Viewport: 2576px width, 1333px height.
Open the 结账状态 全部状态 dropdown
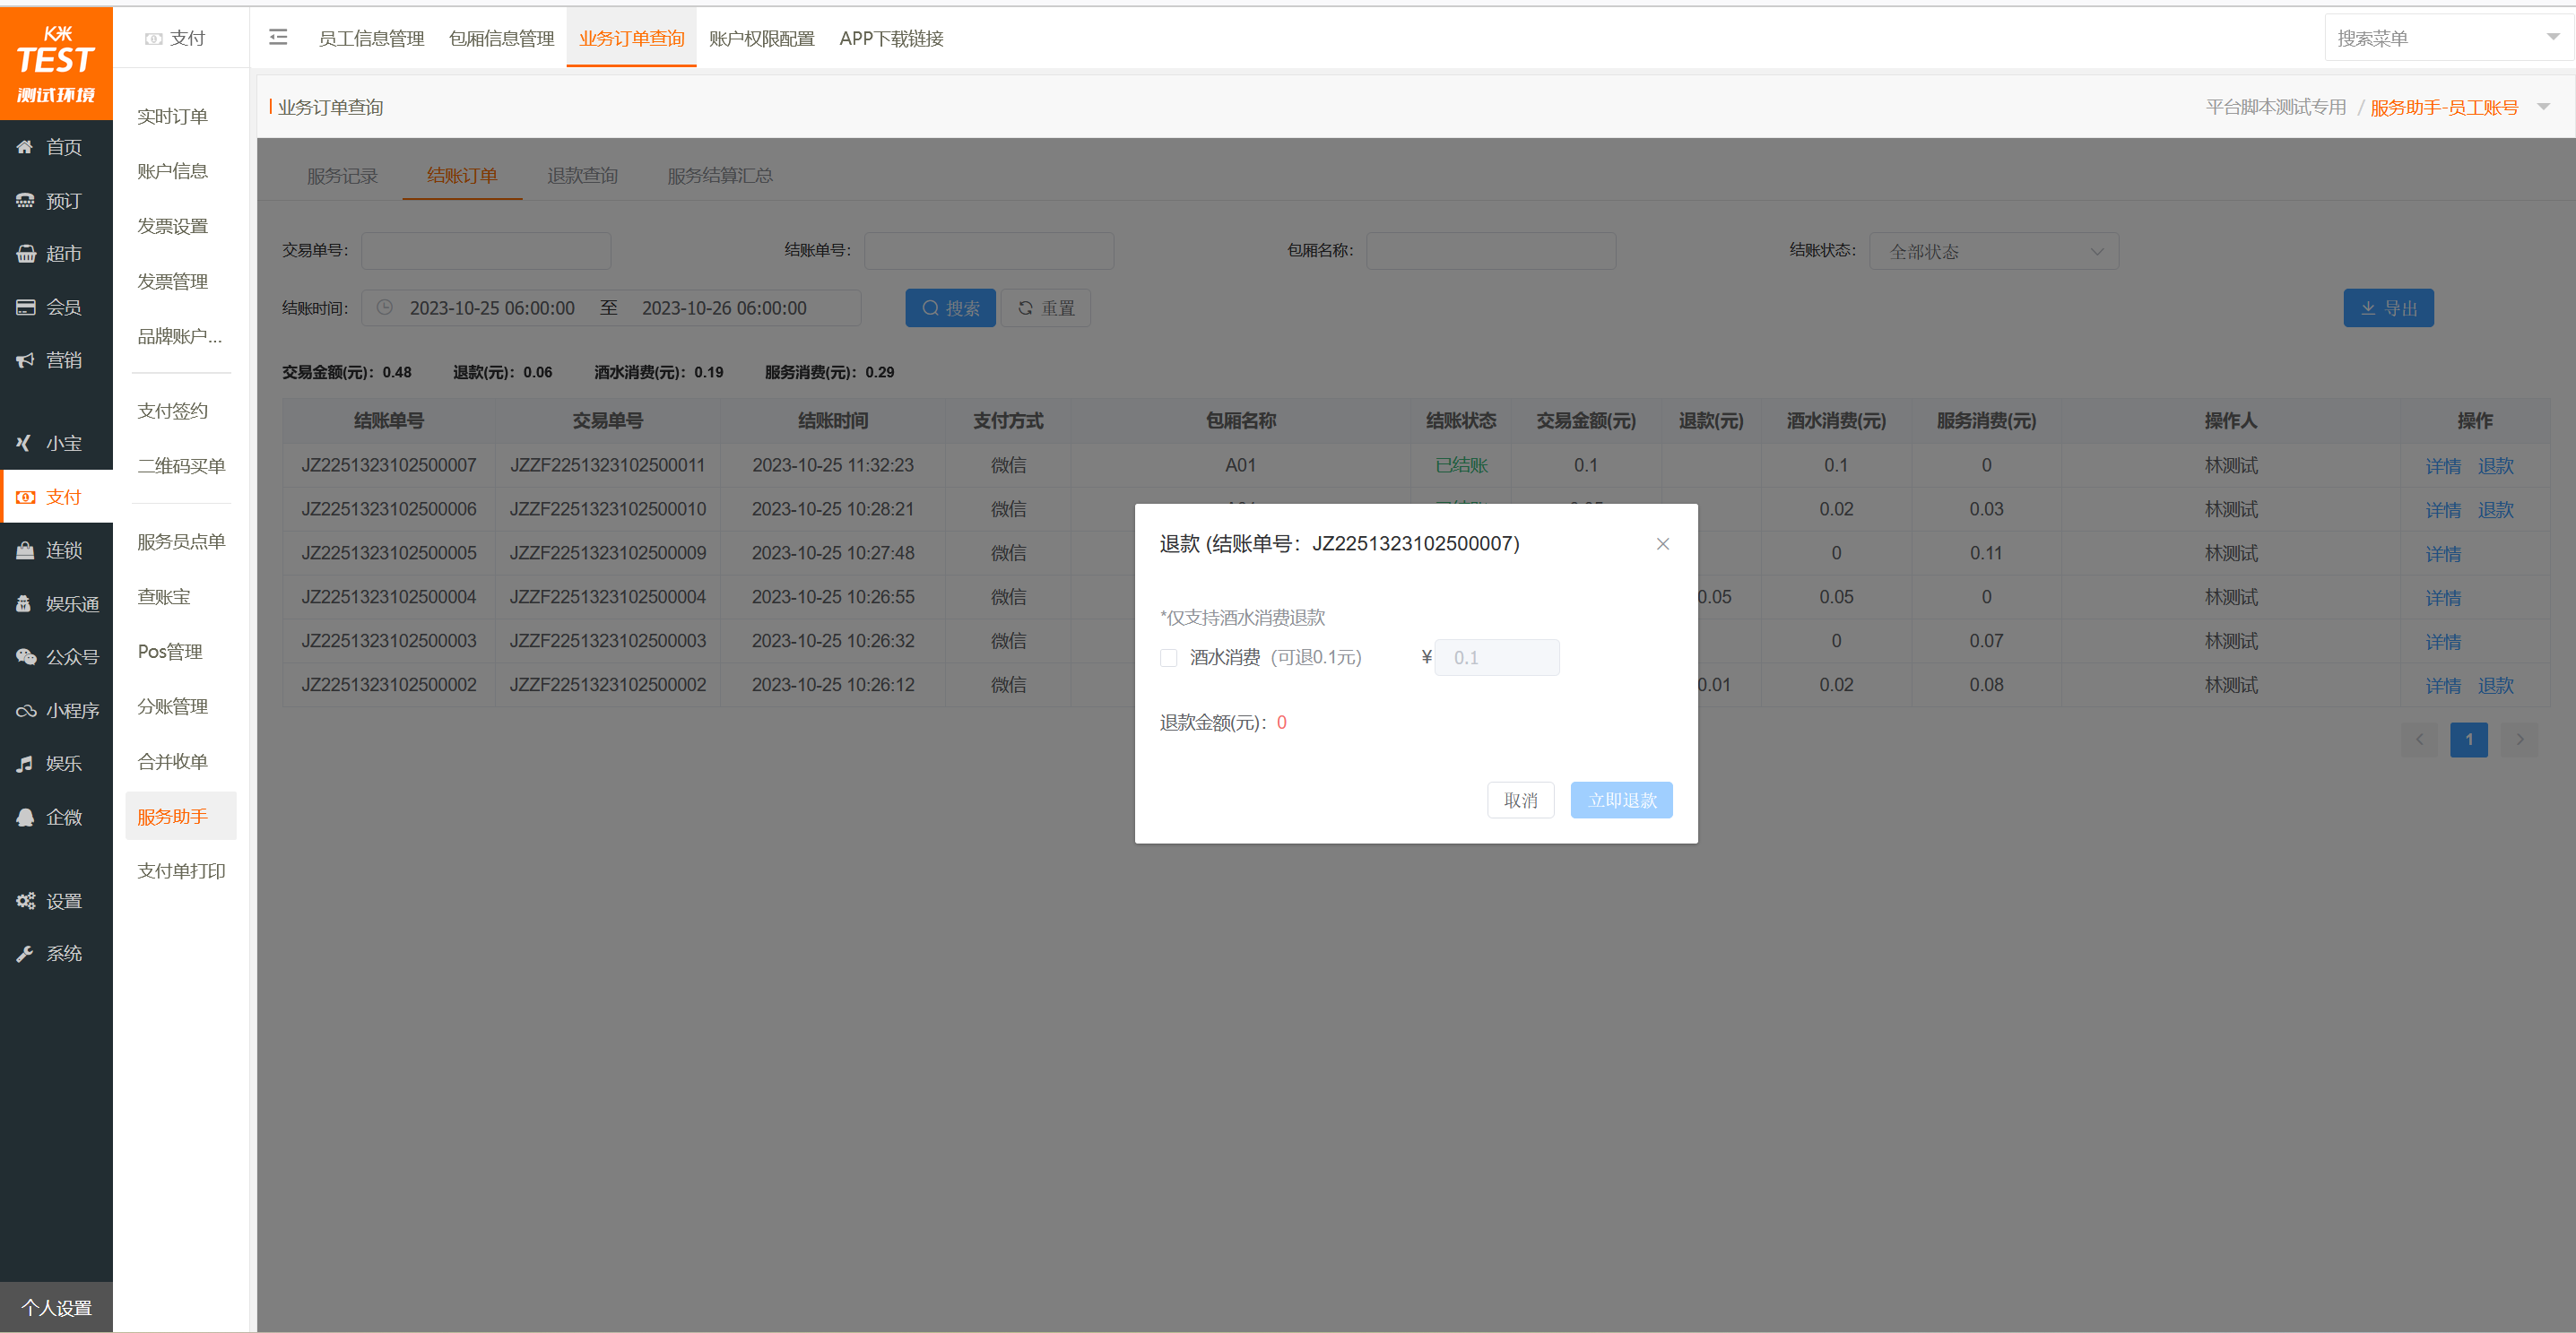click(1994, 251)
